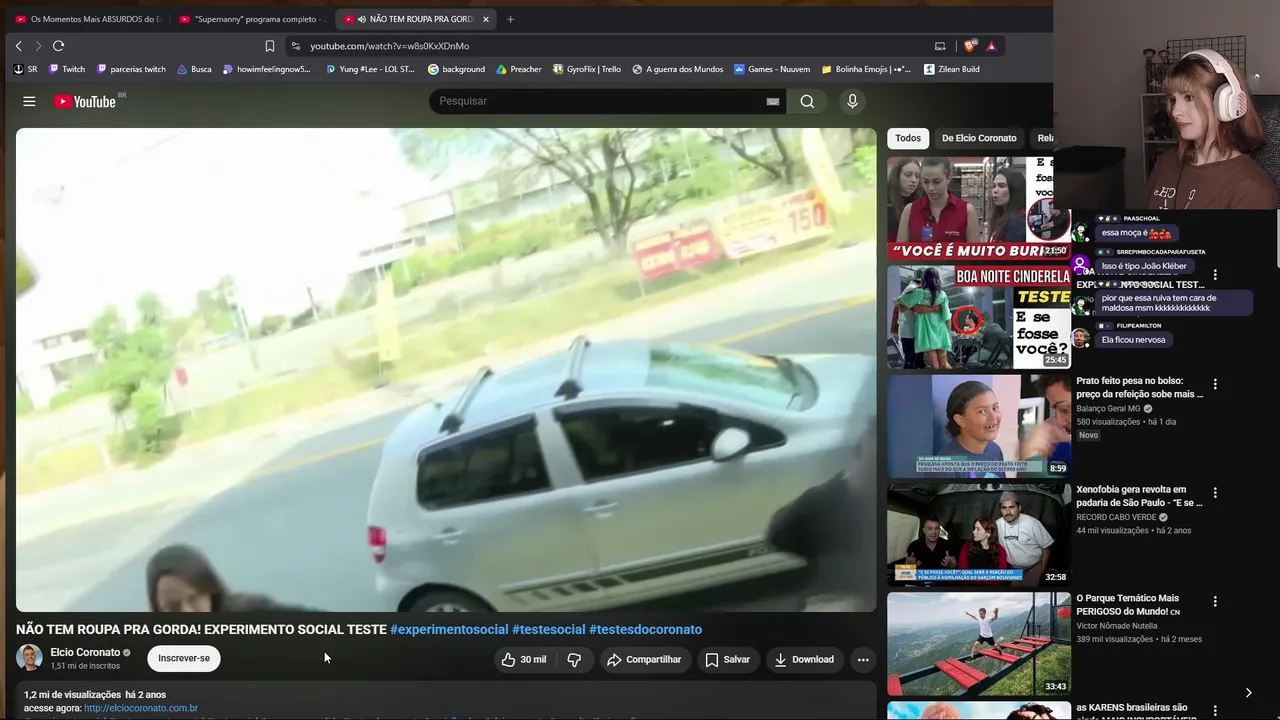Open the 'Games - Nuuvem' bookmark
This screenshot has height=720, width=1280.
[x=772, y=70]
